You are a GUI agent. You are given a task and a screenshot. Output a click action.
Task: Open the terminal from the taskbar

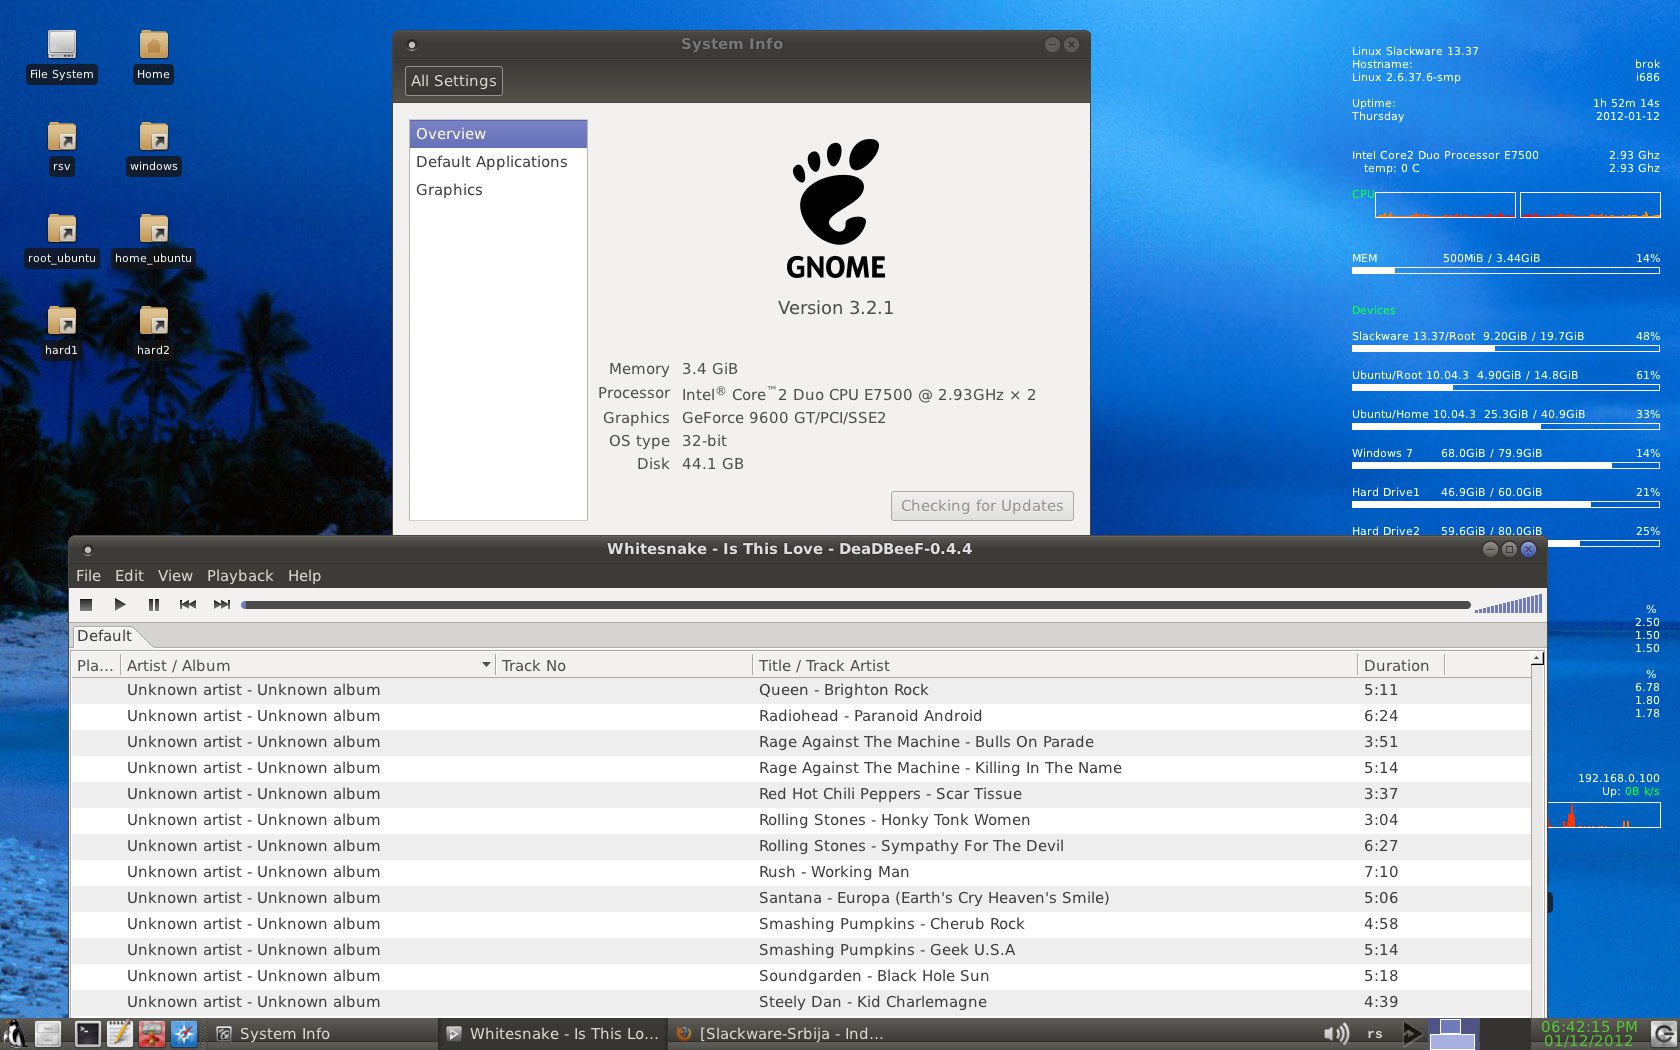tap(87, 1033)
